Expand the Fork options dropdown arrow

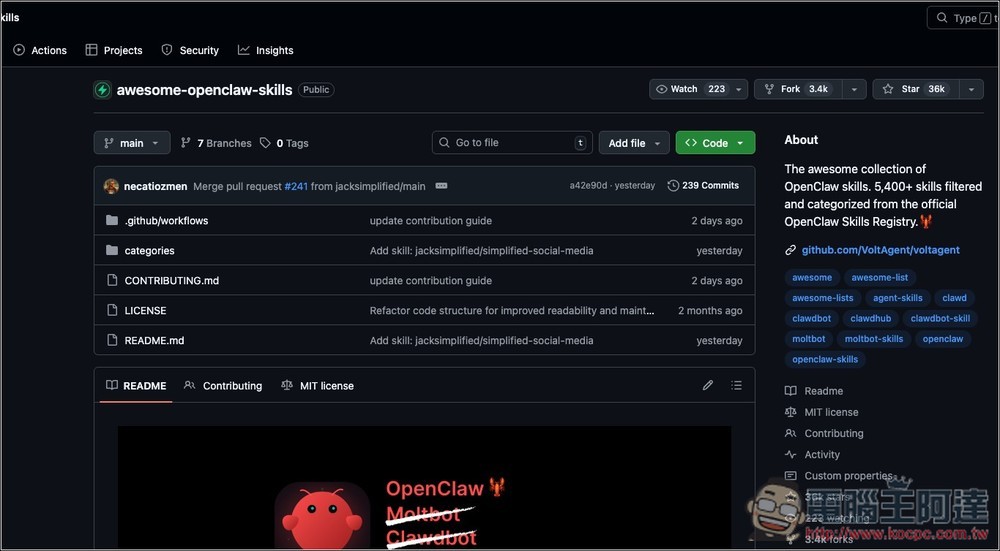click(854, 89)
